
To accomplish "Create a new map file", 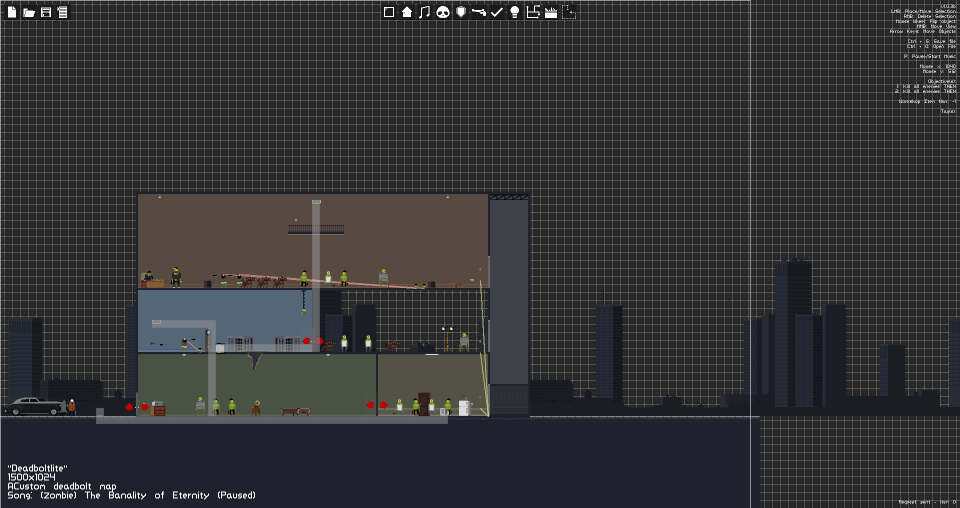I will 12,12.
